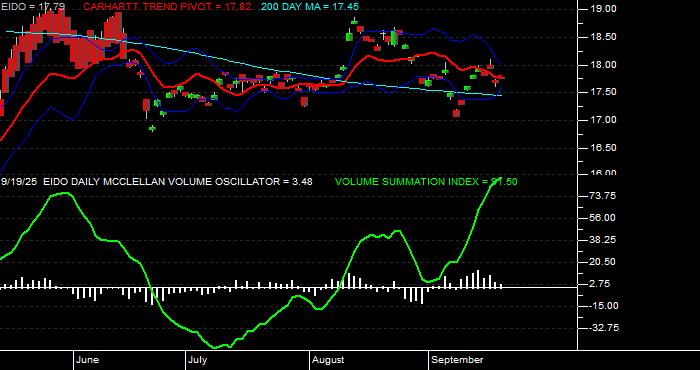Click the 18.00 price axis value
Viewport: 700px width, 370px height.
[604, 65]
